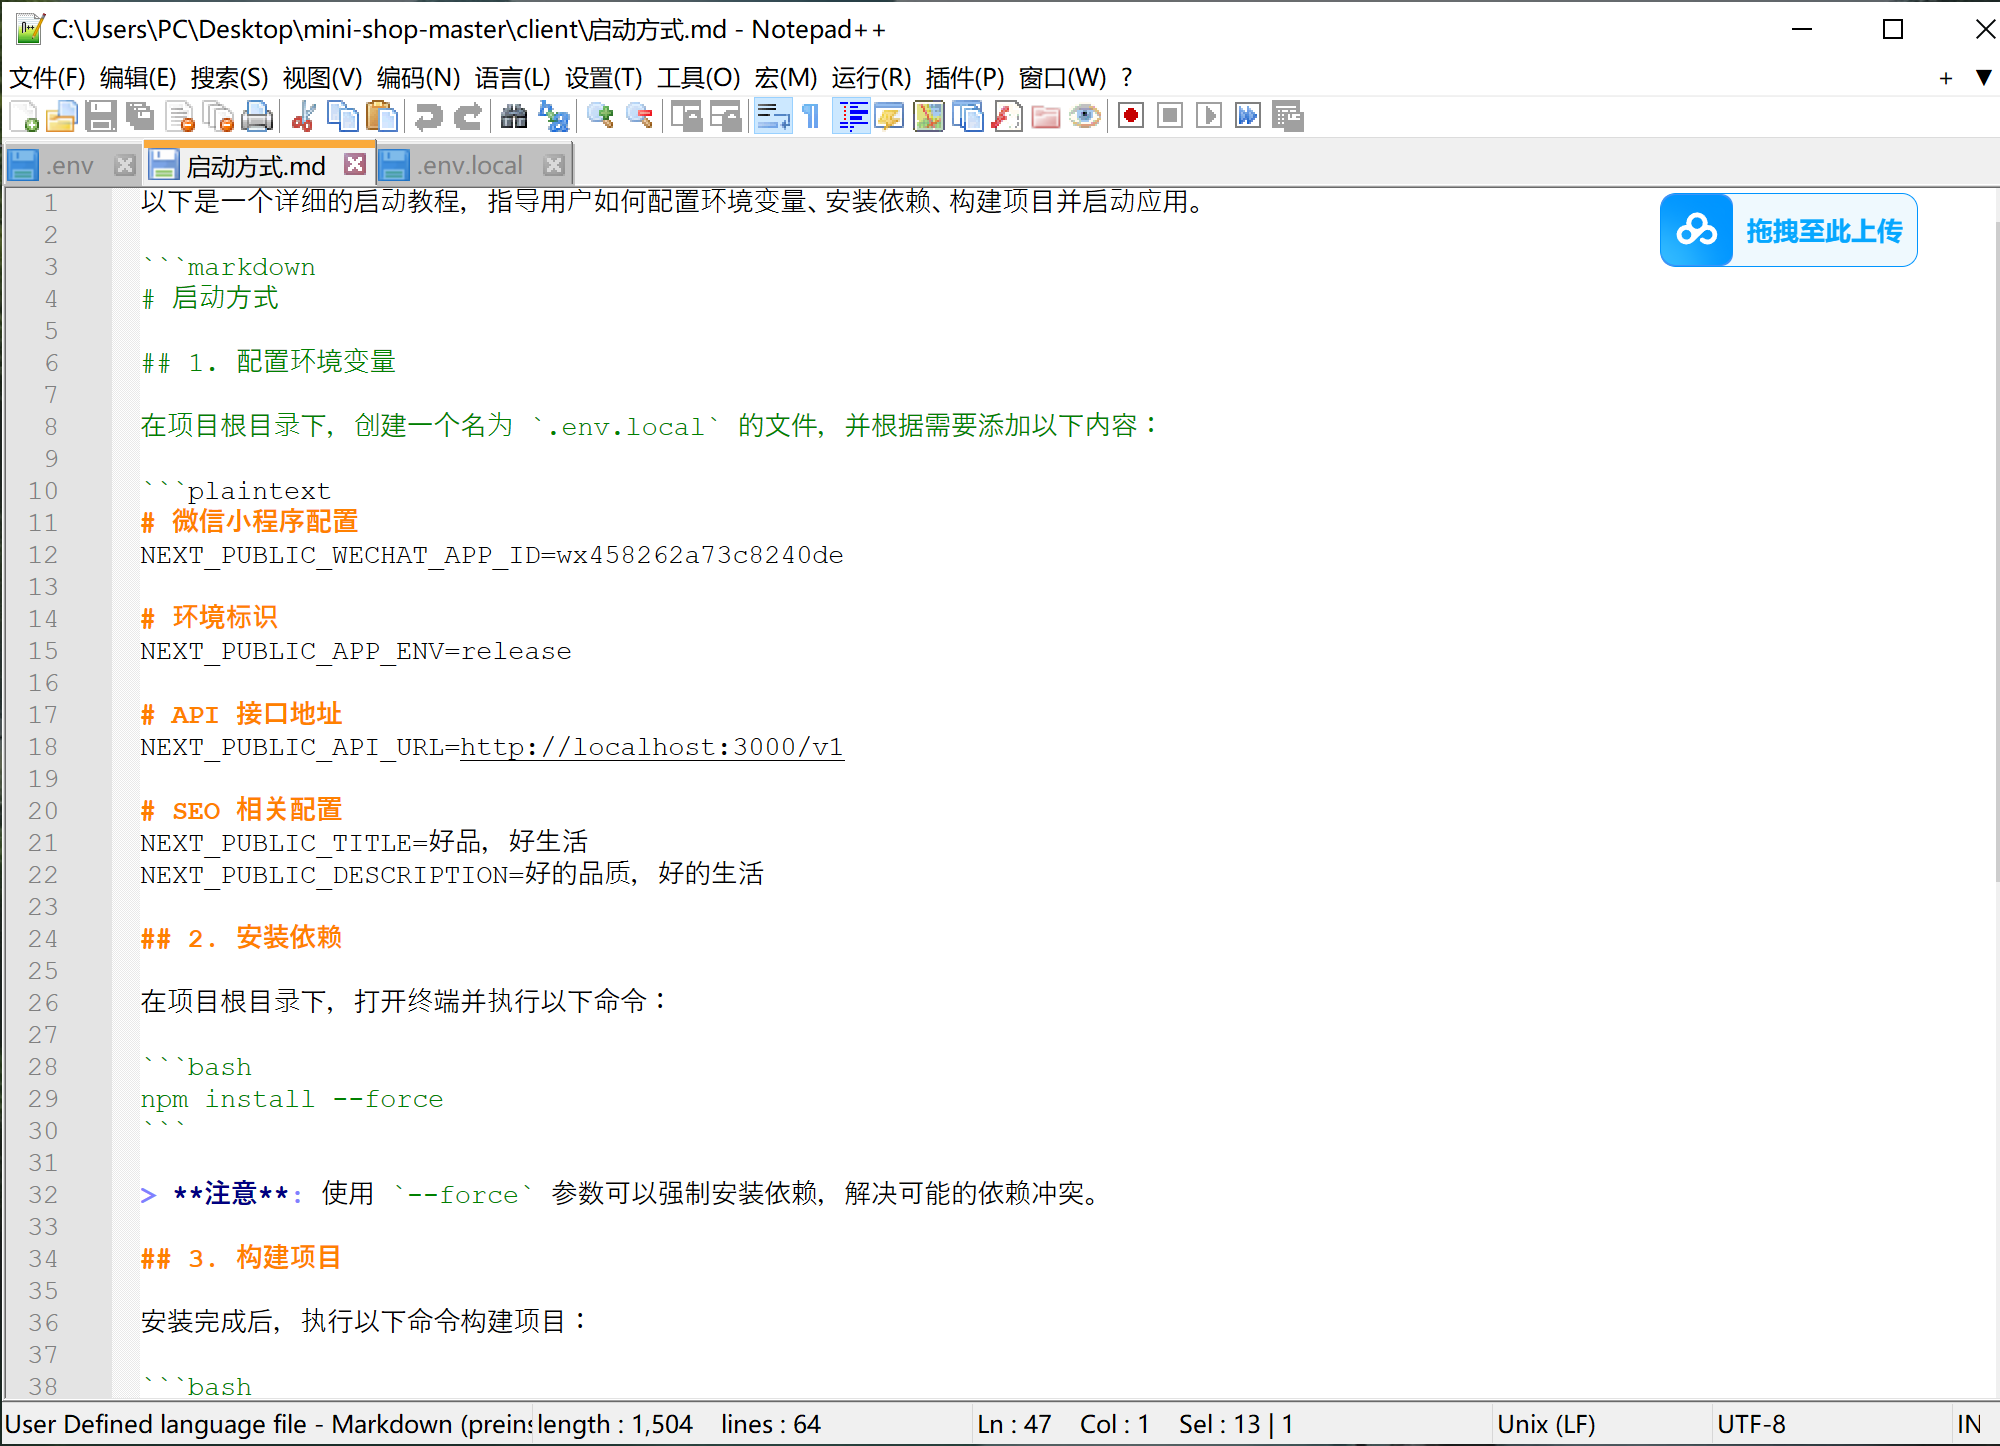Click the Replace icon in toolbar
This screenshot has height=1446, width=2000.
click(x=554, y=117)
